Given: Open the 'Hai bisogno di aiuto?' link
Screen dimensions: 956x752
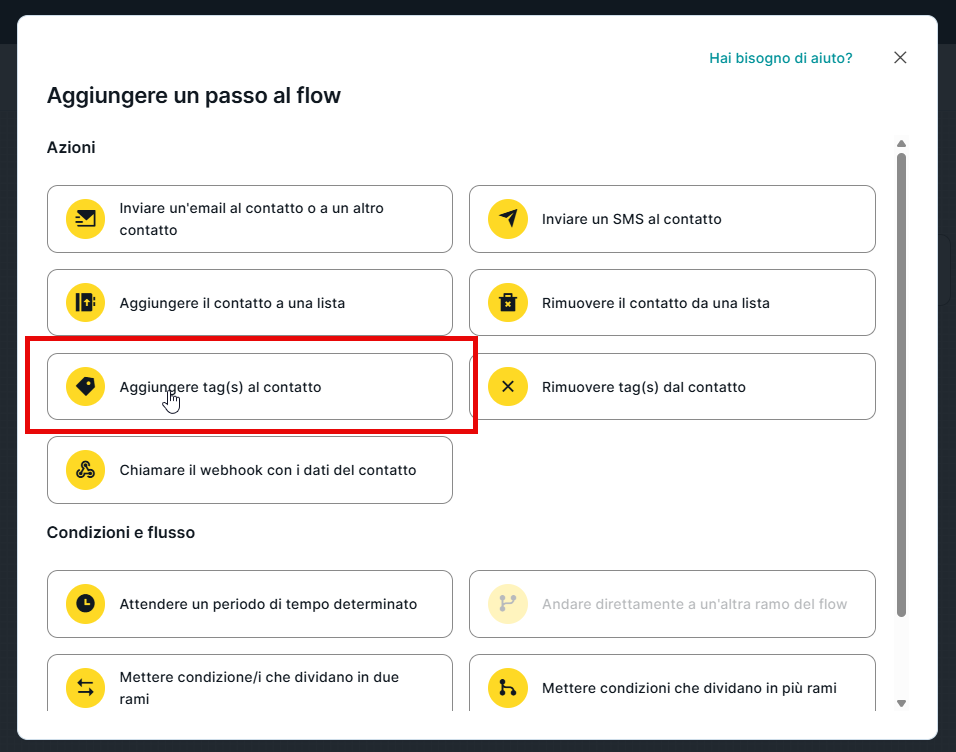Looking at the screenshot, I should (x=780, y=58).
